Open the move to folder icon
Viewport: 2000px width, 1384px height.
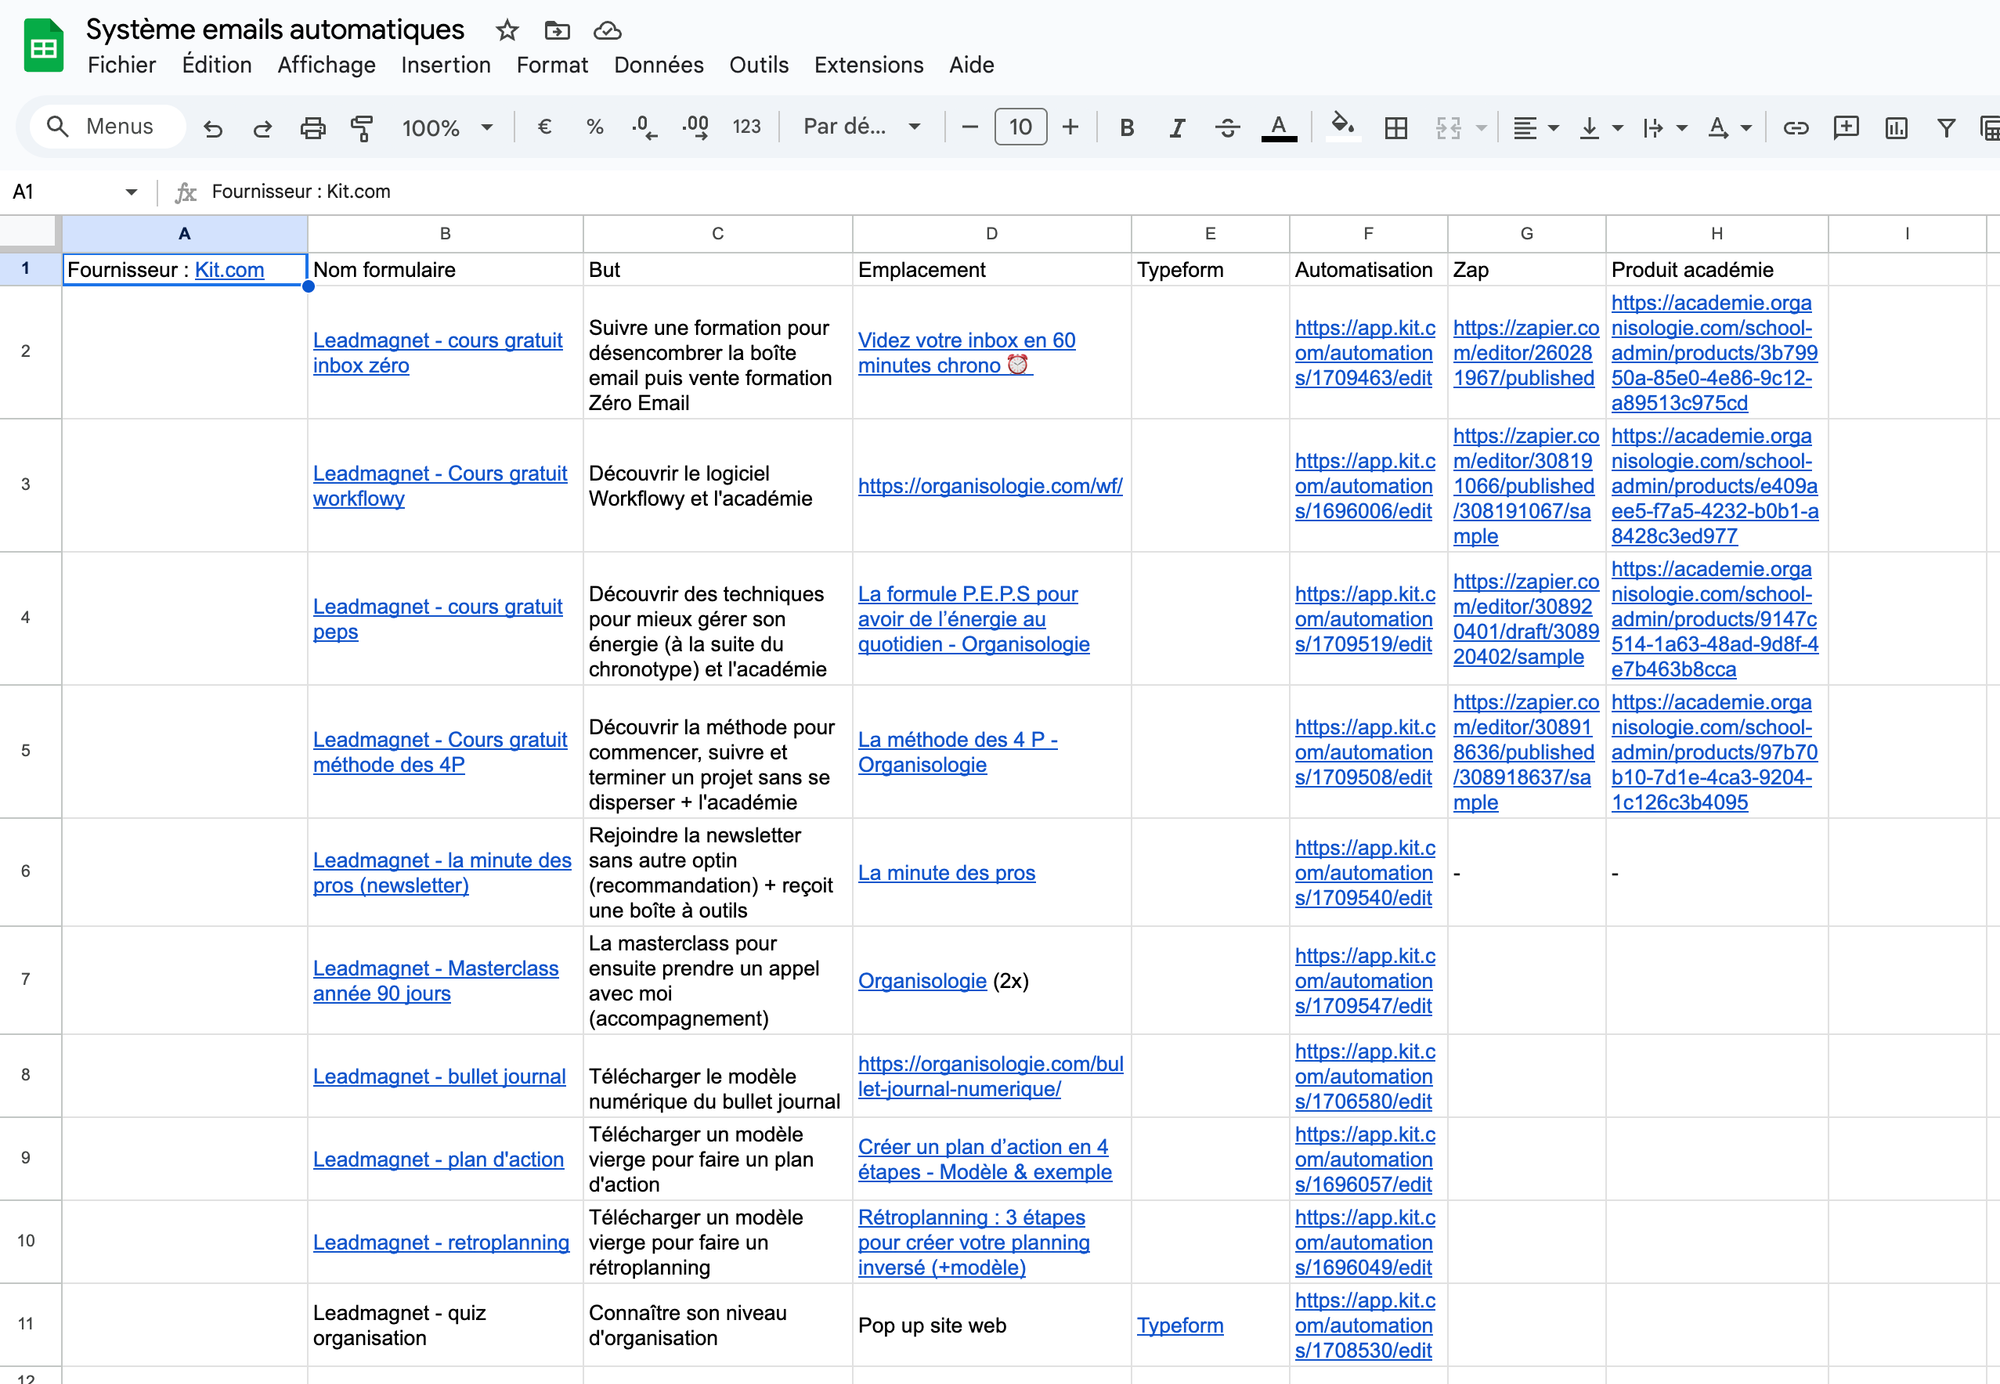557,30
